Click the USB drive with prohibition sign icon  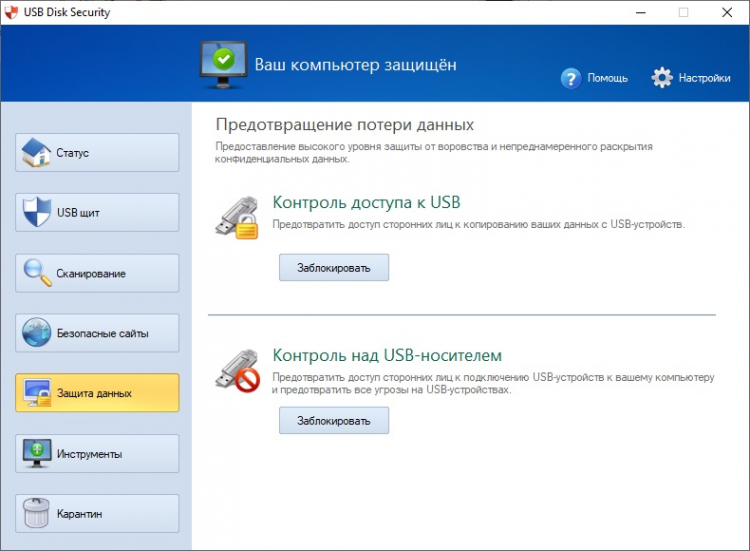(x=238, y=371)
